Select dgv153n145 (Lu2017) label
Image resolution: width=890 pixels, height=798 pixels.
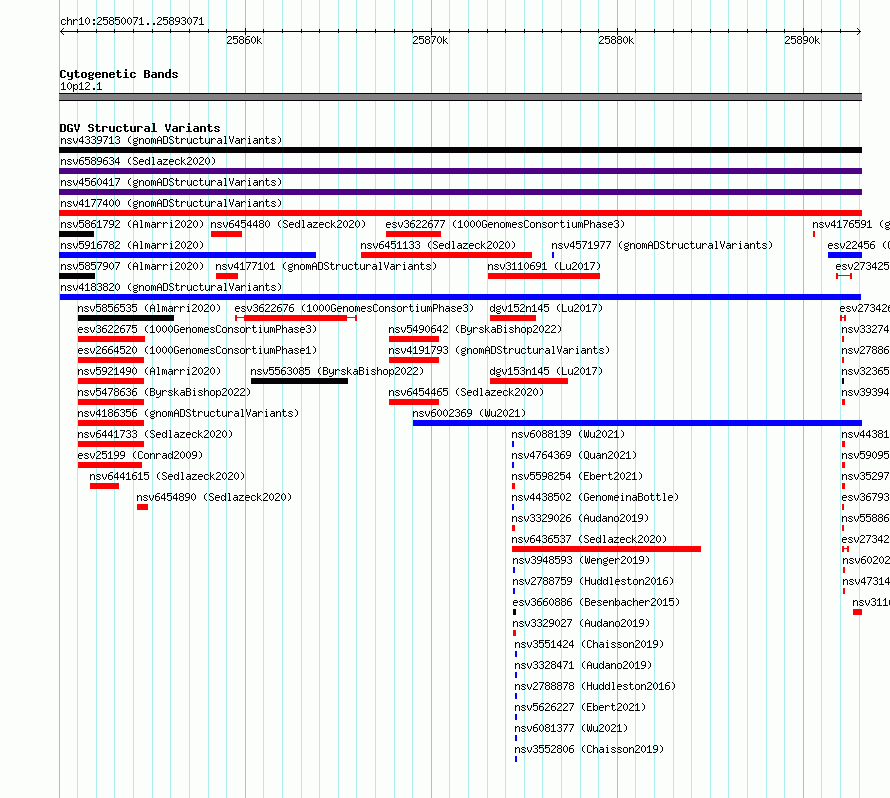546,371
